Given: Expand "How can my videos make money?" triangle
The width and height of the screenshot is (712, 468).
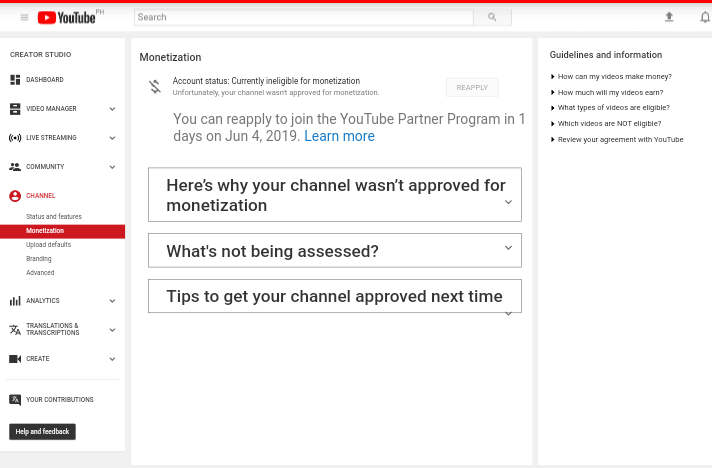Looking at the screenshot, I should [553, 77].
